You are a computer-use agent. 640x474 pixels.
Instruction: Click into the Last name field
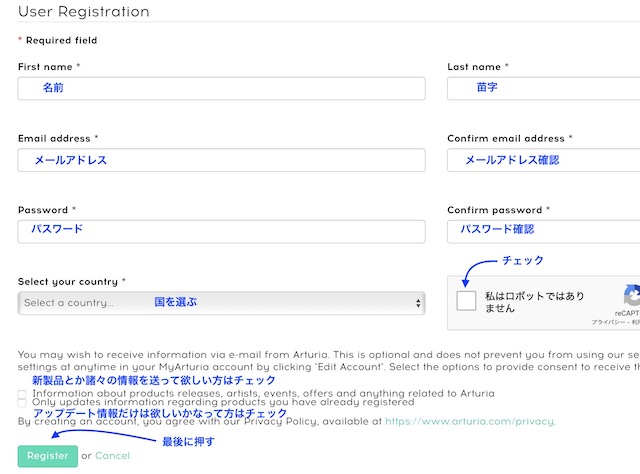[545, 89]
